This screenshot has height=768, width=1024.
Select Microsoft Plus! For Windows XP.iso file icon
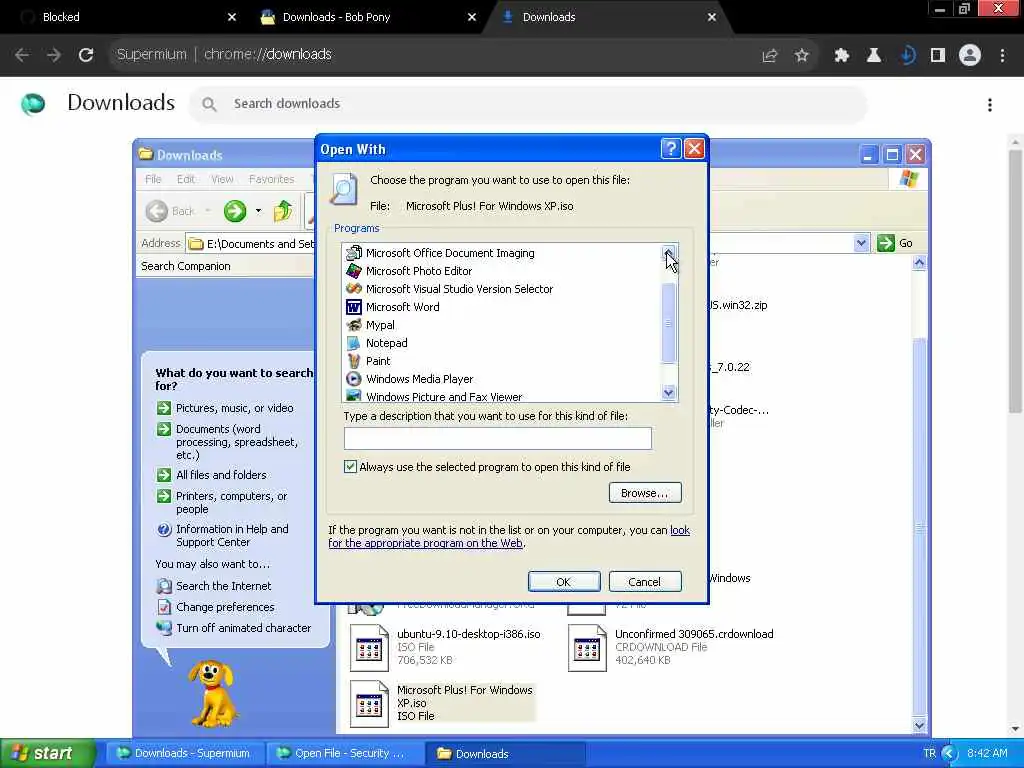click(x=369, y=703)
